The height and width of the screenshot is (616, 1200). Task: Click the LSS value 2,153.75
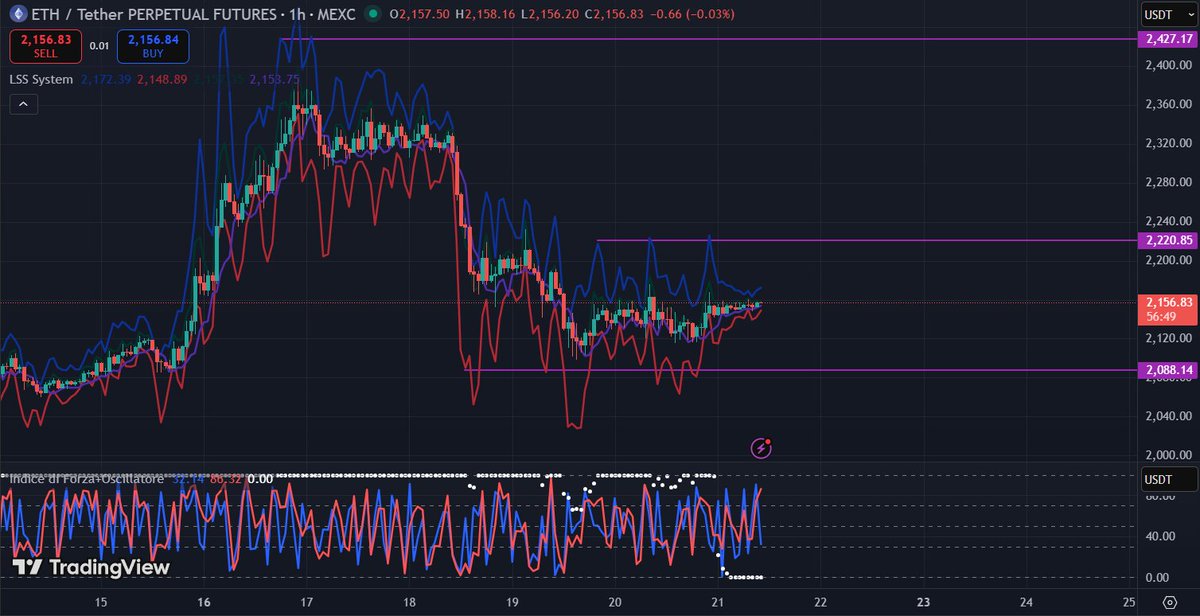[275, 79]
